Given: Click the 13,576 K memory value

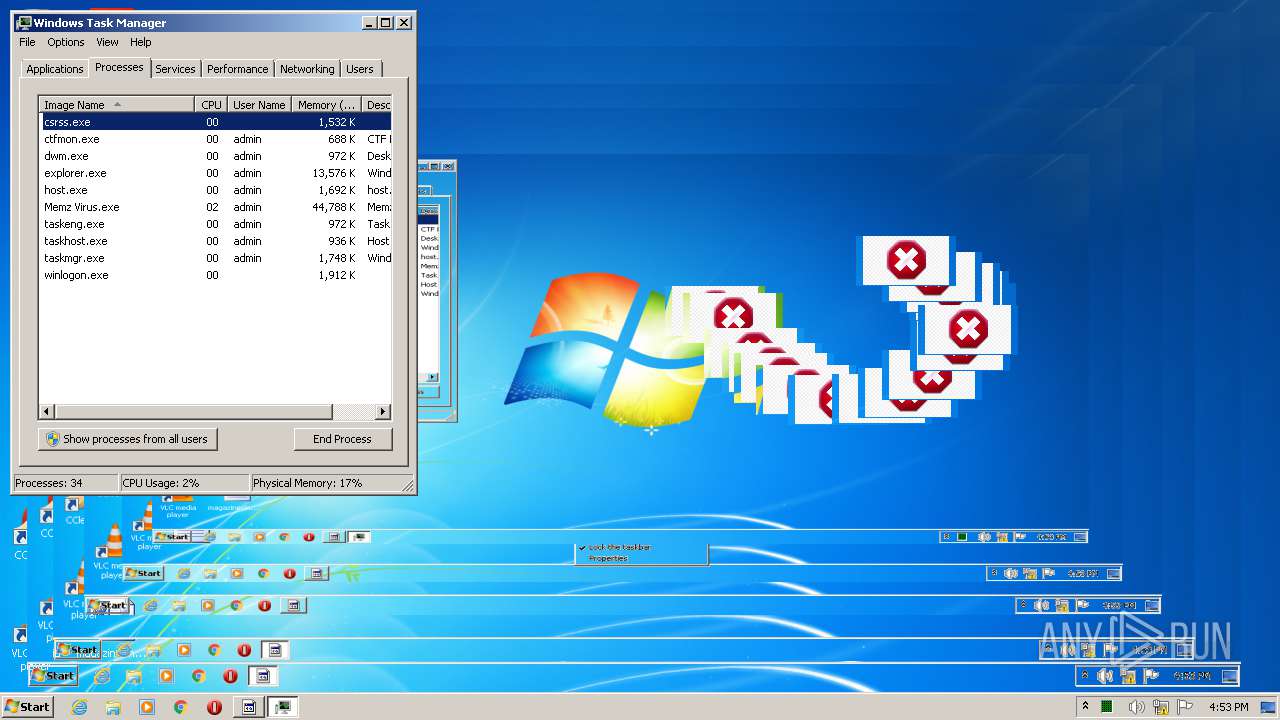Looking at the screenshot, I should tap(333, 173).
